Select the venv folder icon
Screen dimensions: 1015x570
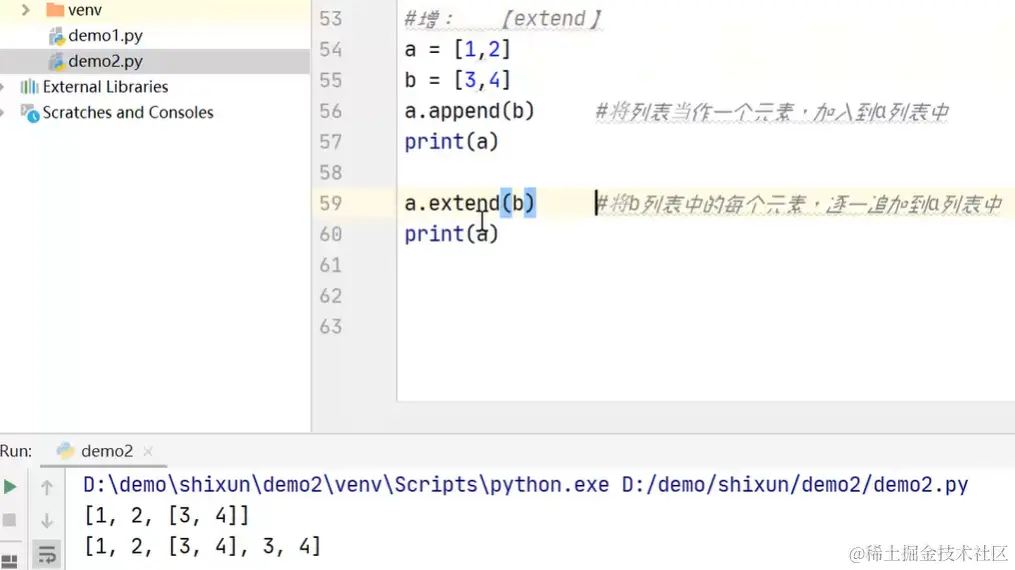click(55, 10)
